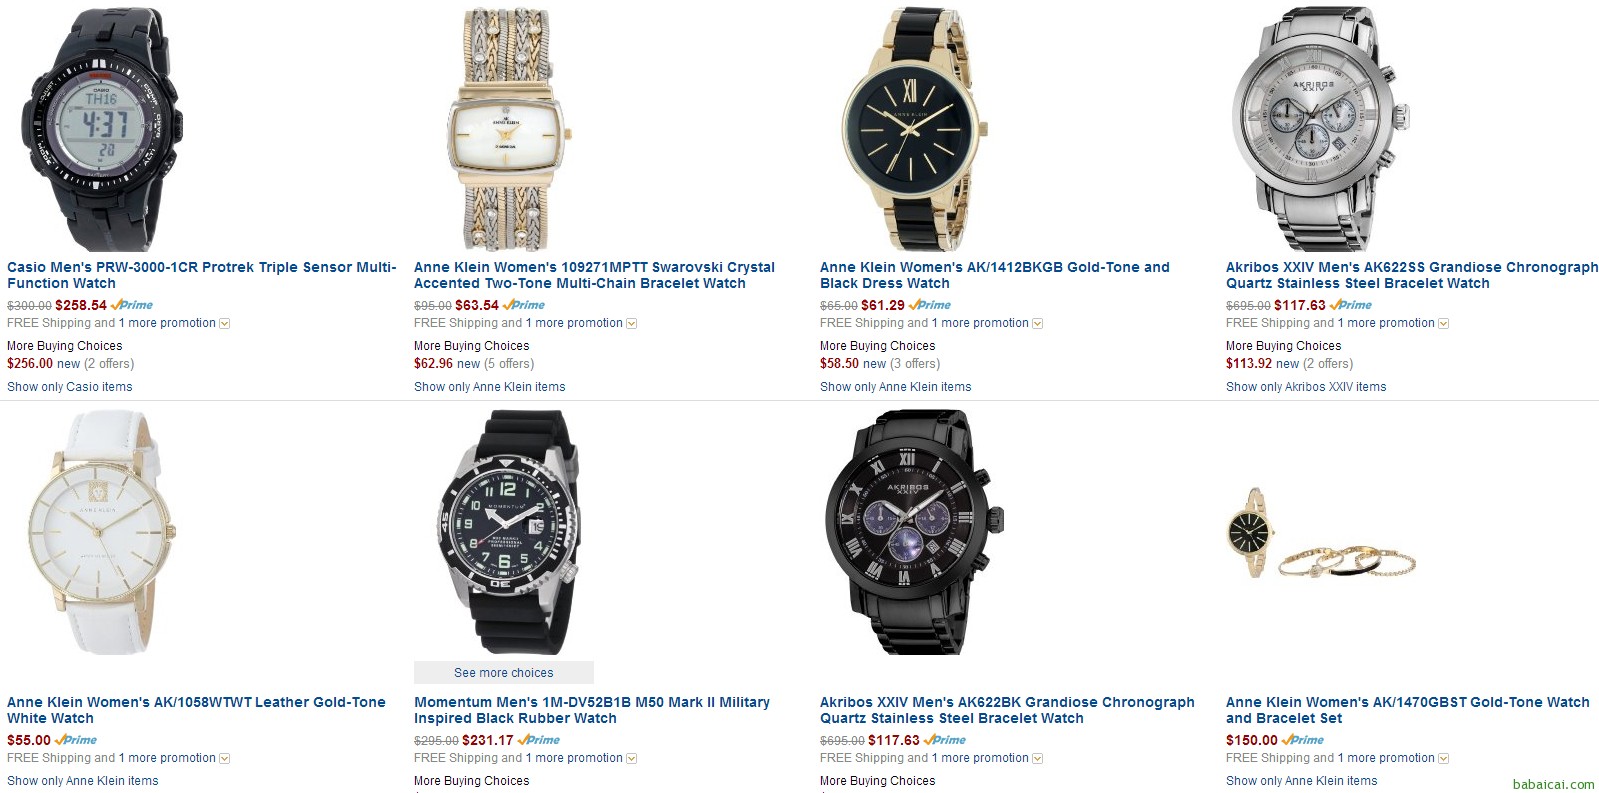The image size is (1599, 793).
Task: Open $62.96 new offers link
Action: (x=474, y=364)
